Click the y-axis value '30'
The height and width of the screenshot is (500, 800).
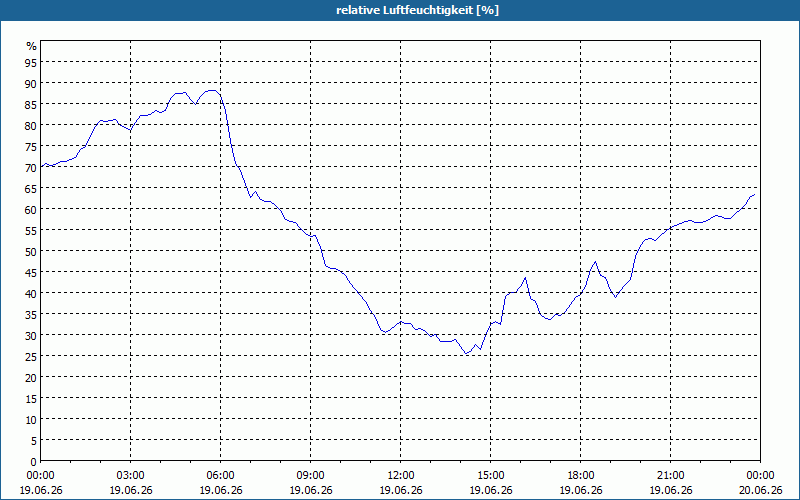[x=31, y=335]
